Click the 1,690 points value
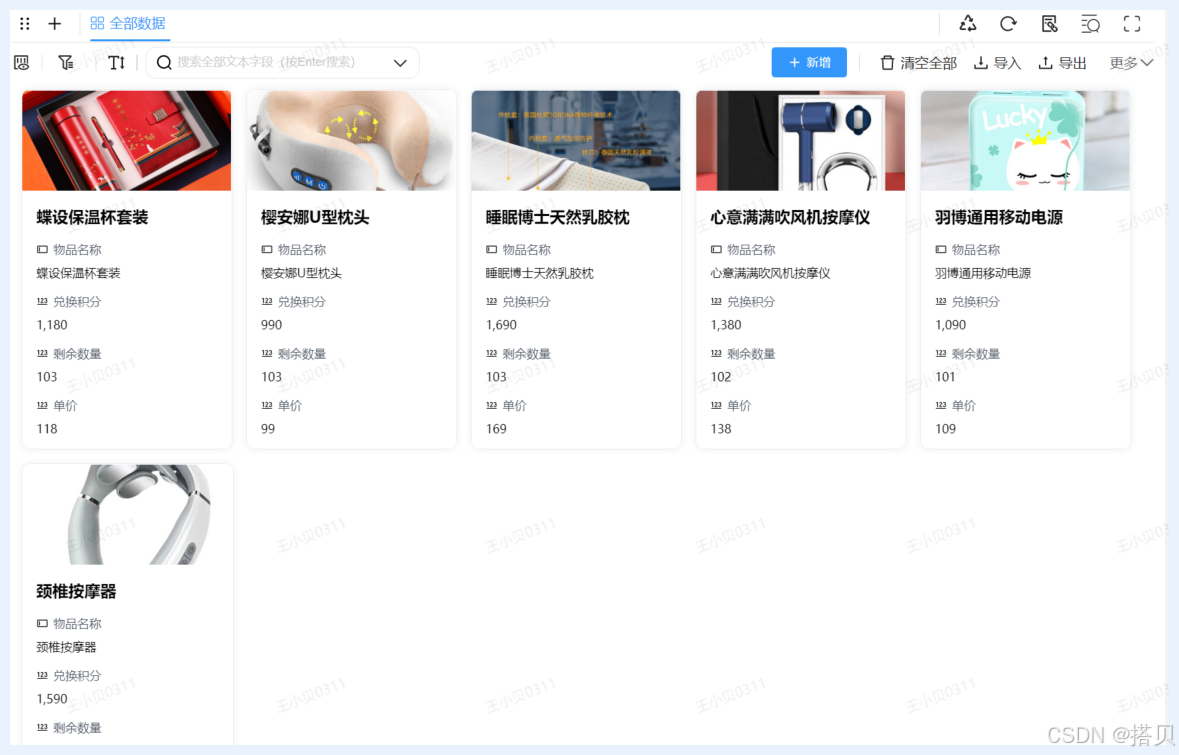This screenshot has width=1179, height=755. tap(501, 325)
